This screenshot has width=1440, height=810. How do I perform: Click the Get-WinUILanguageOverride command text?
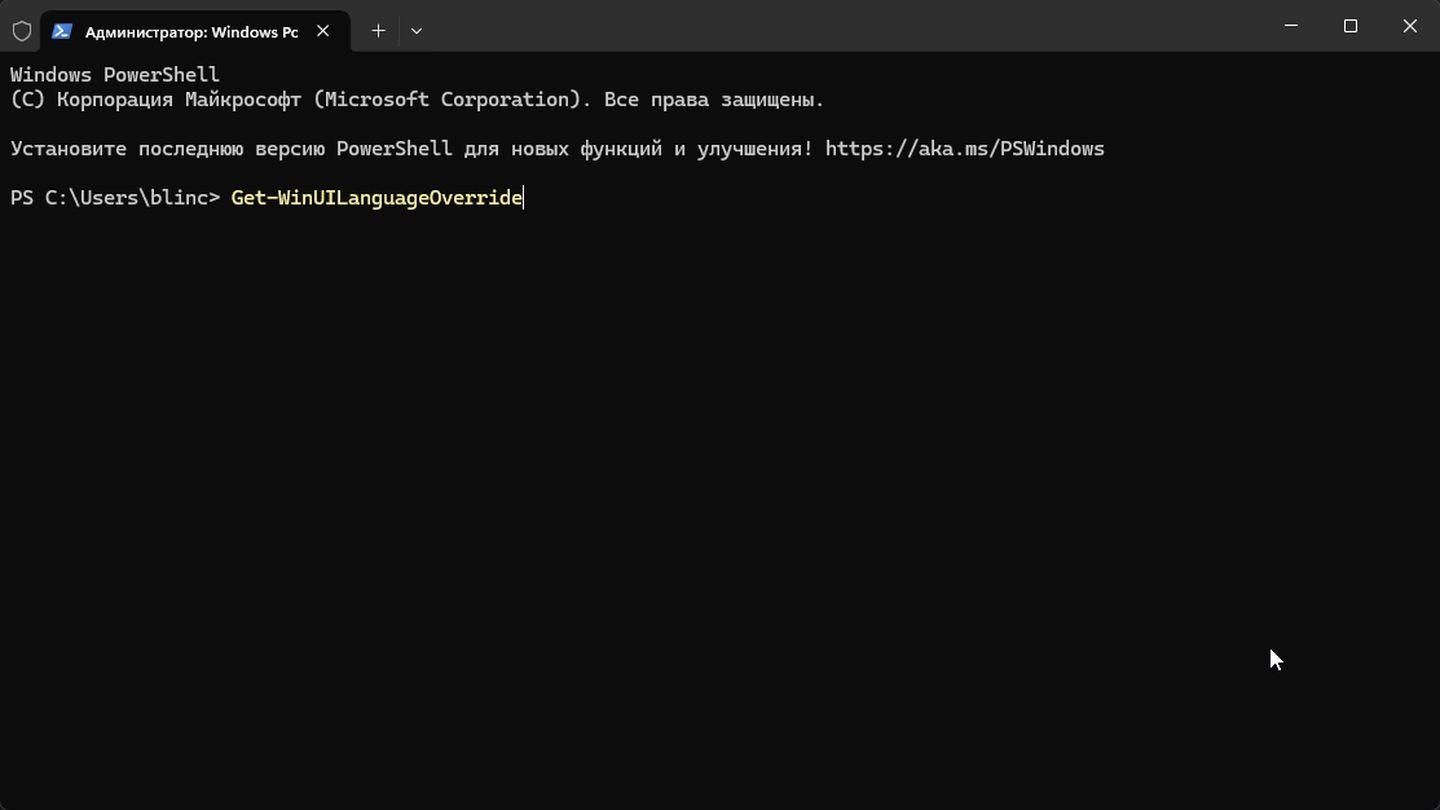pyautogui.click(x=377, y=198)
